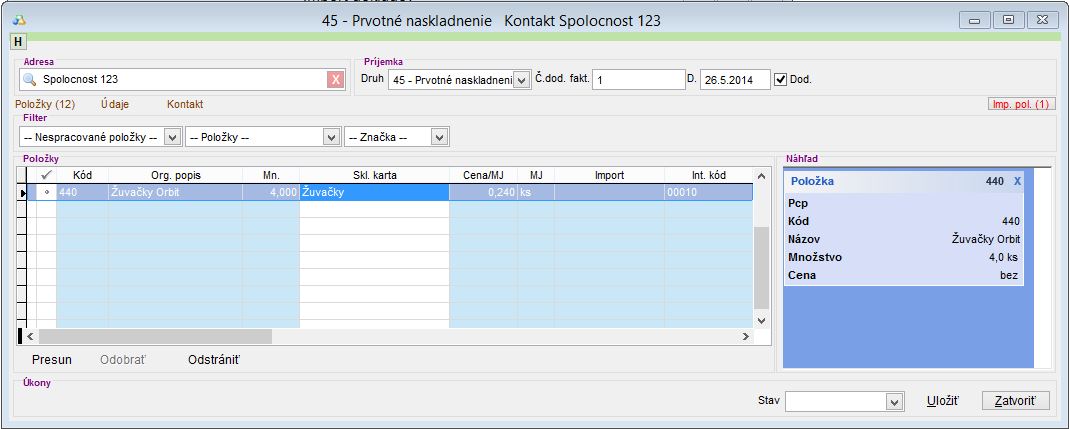Click the application logo in title bar
The width and height of the screenshot is (1069, 429).
click(18, 20)
